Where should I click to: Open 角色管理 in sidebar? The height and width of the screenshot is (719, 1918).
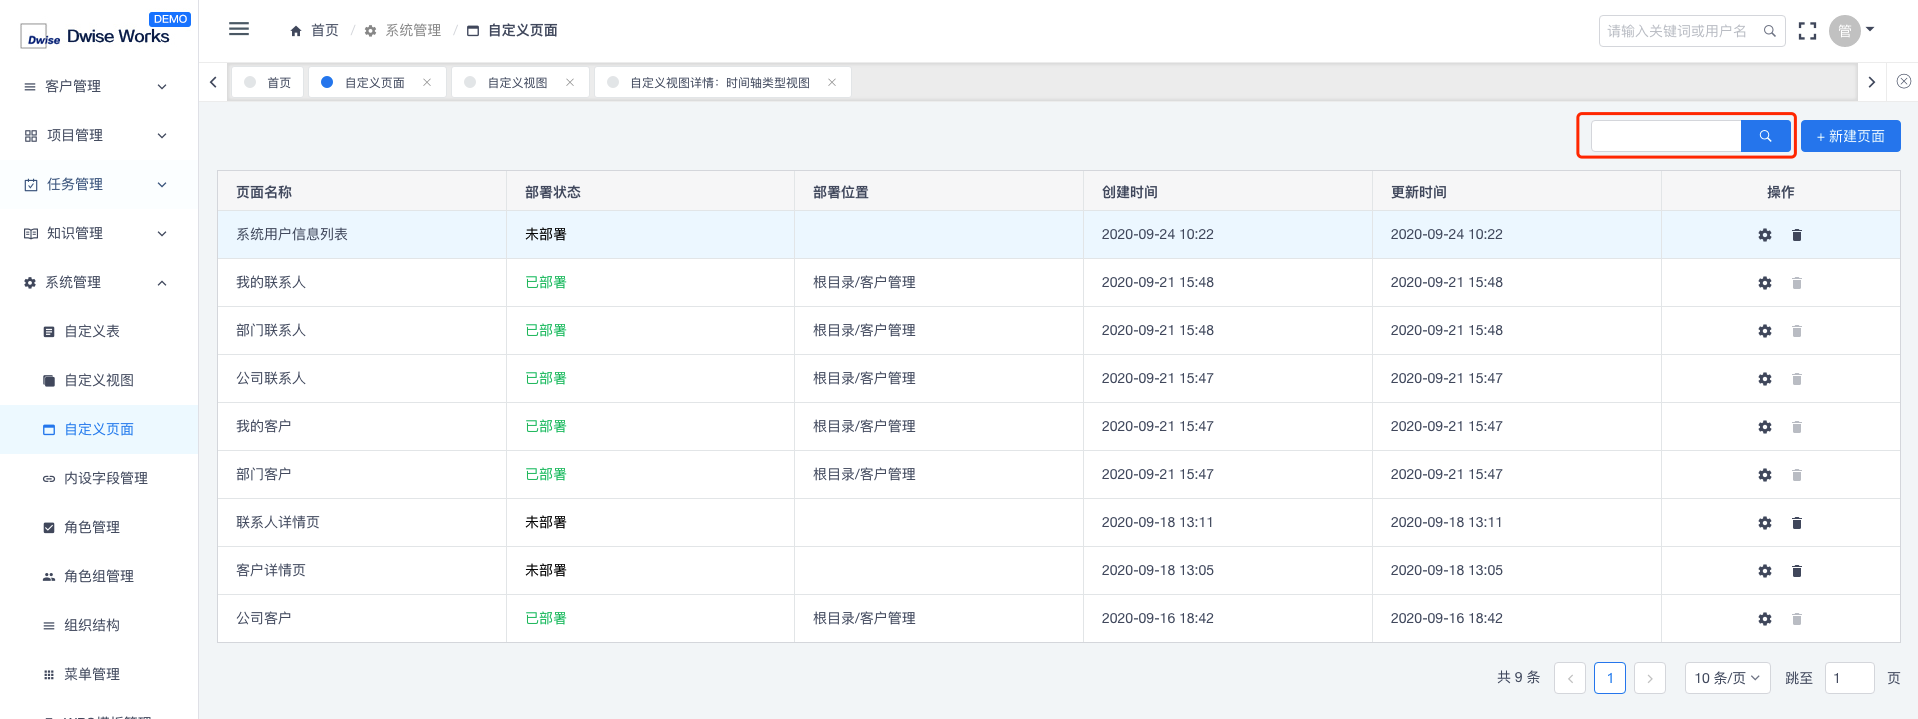click(x=98, y=527)
